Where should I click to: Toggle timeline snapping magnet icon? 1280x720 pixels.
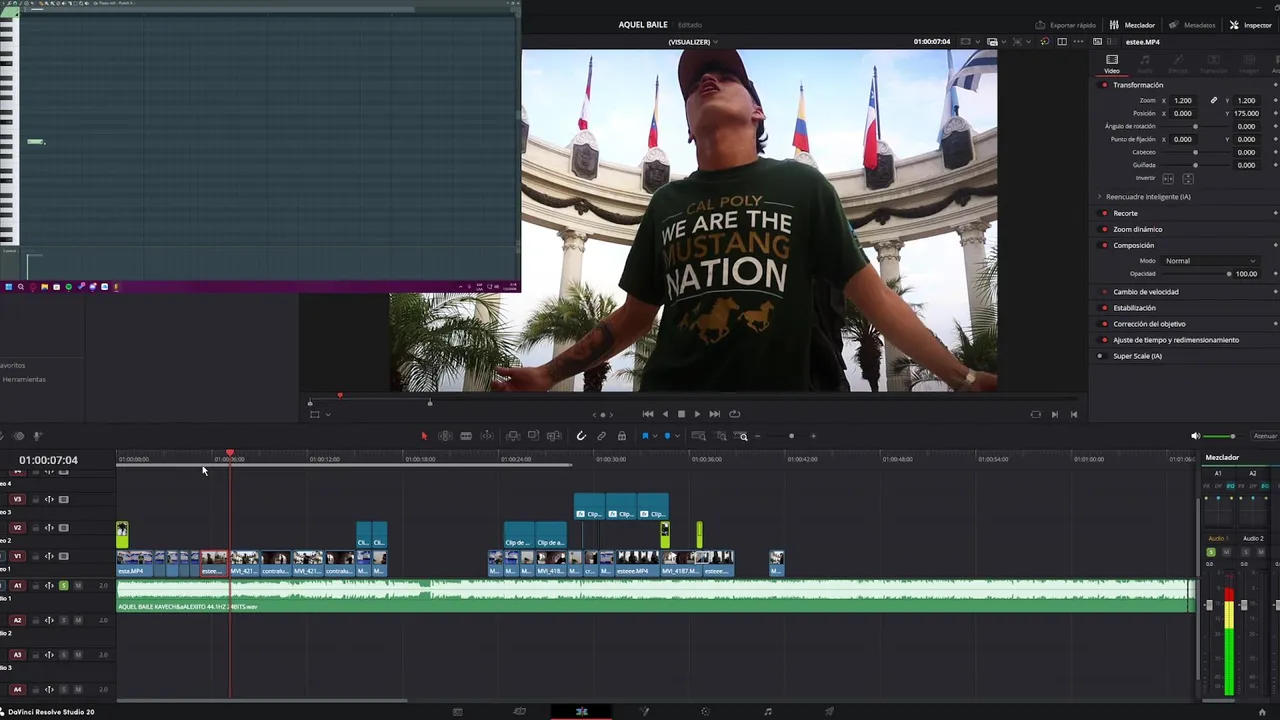click(x=581, y=436)
